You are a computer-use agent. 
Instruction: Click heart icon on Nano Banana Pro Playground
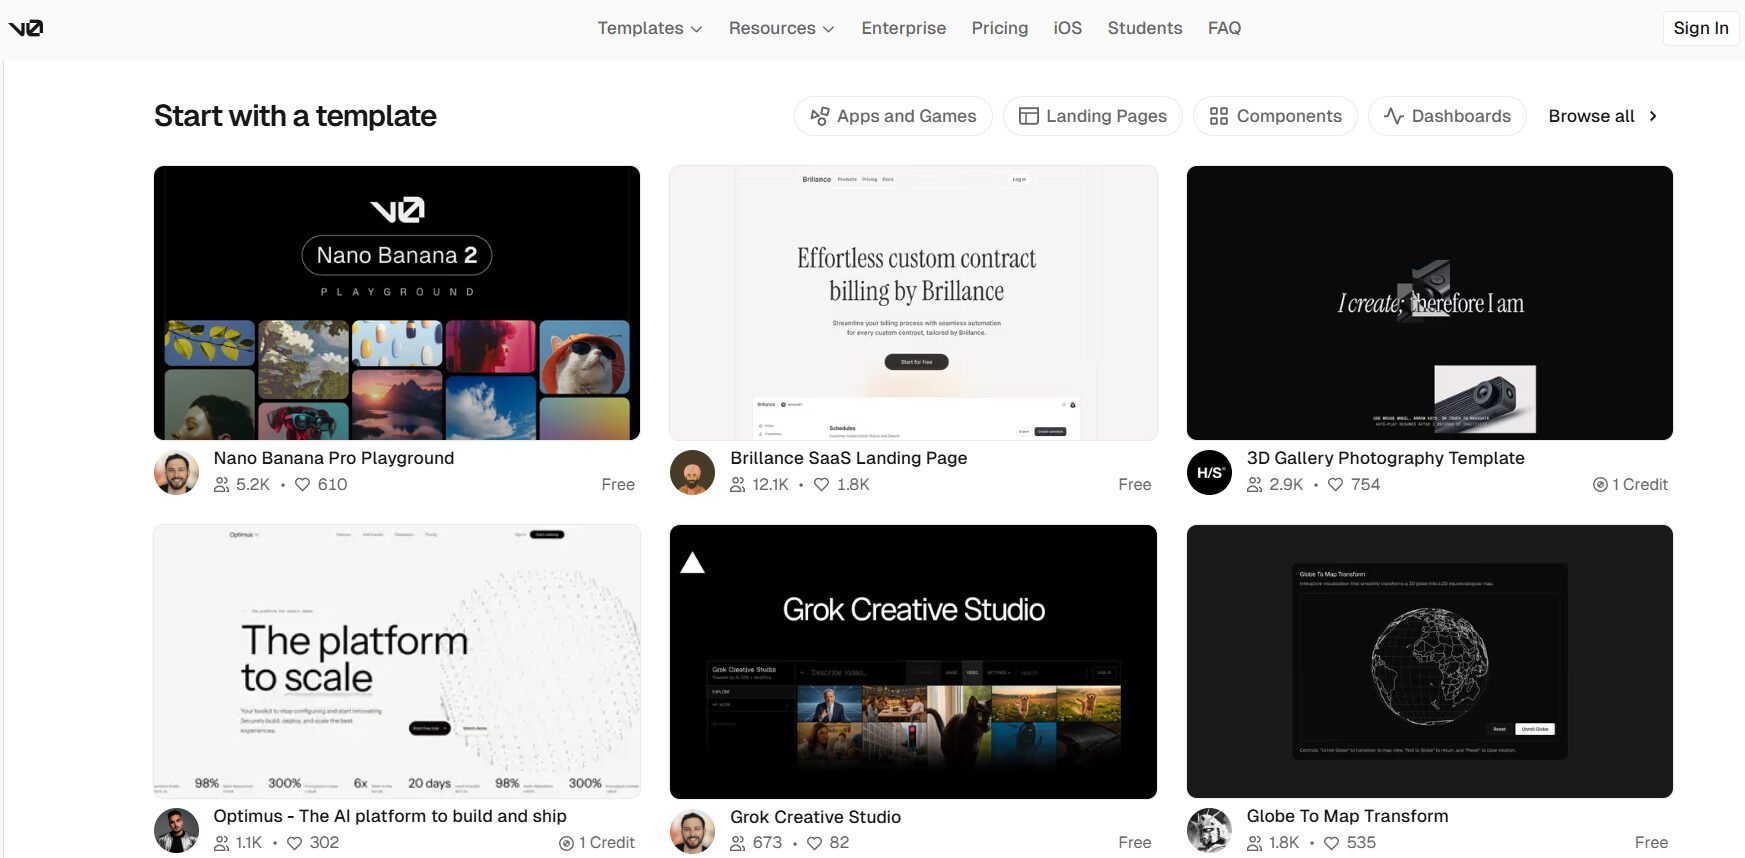(x=302, y=485)
